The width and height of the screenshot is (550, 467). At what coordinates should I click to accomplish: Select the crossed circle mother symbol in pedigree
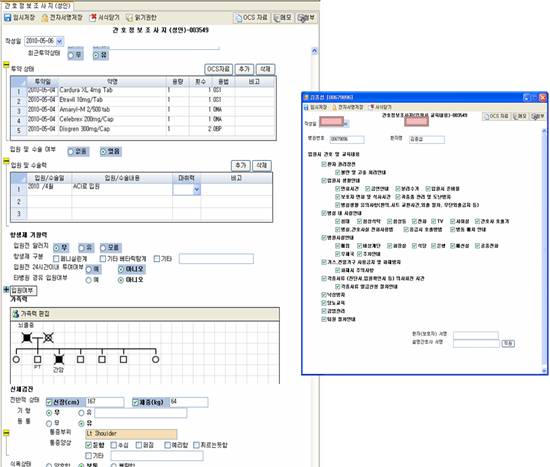click(x=48, y=338)
